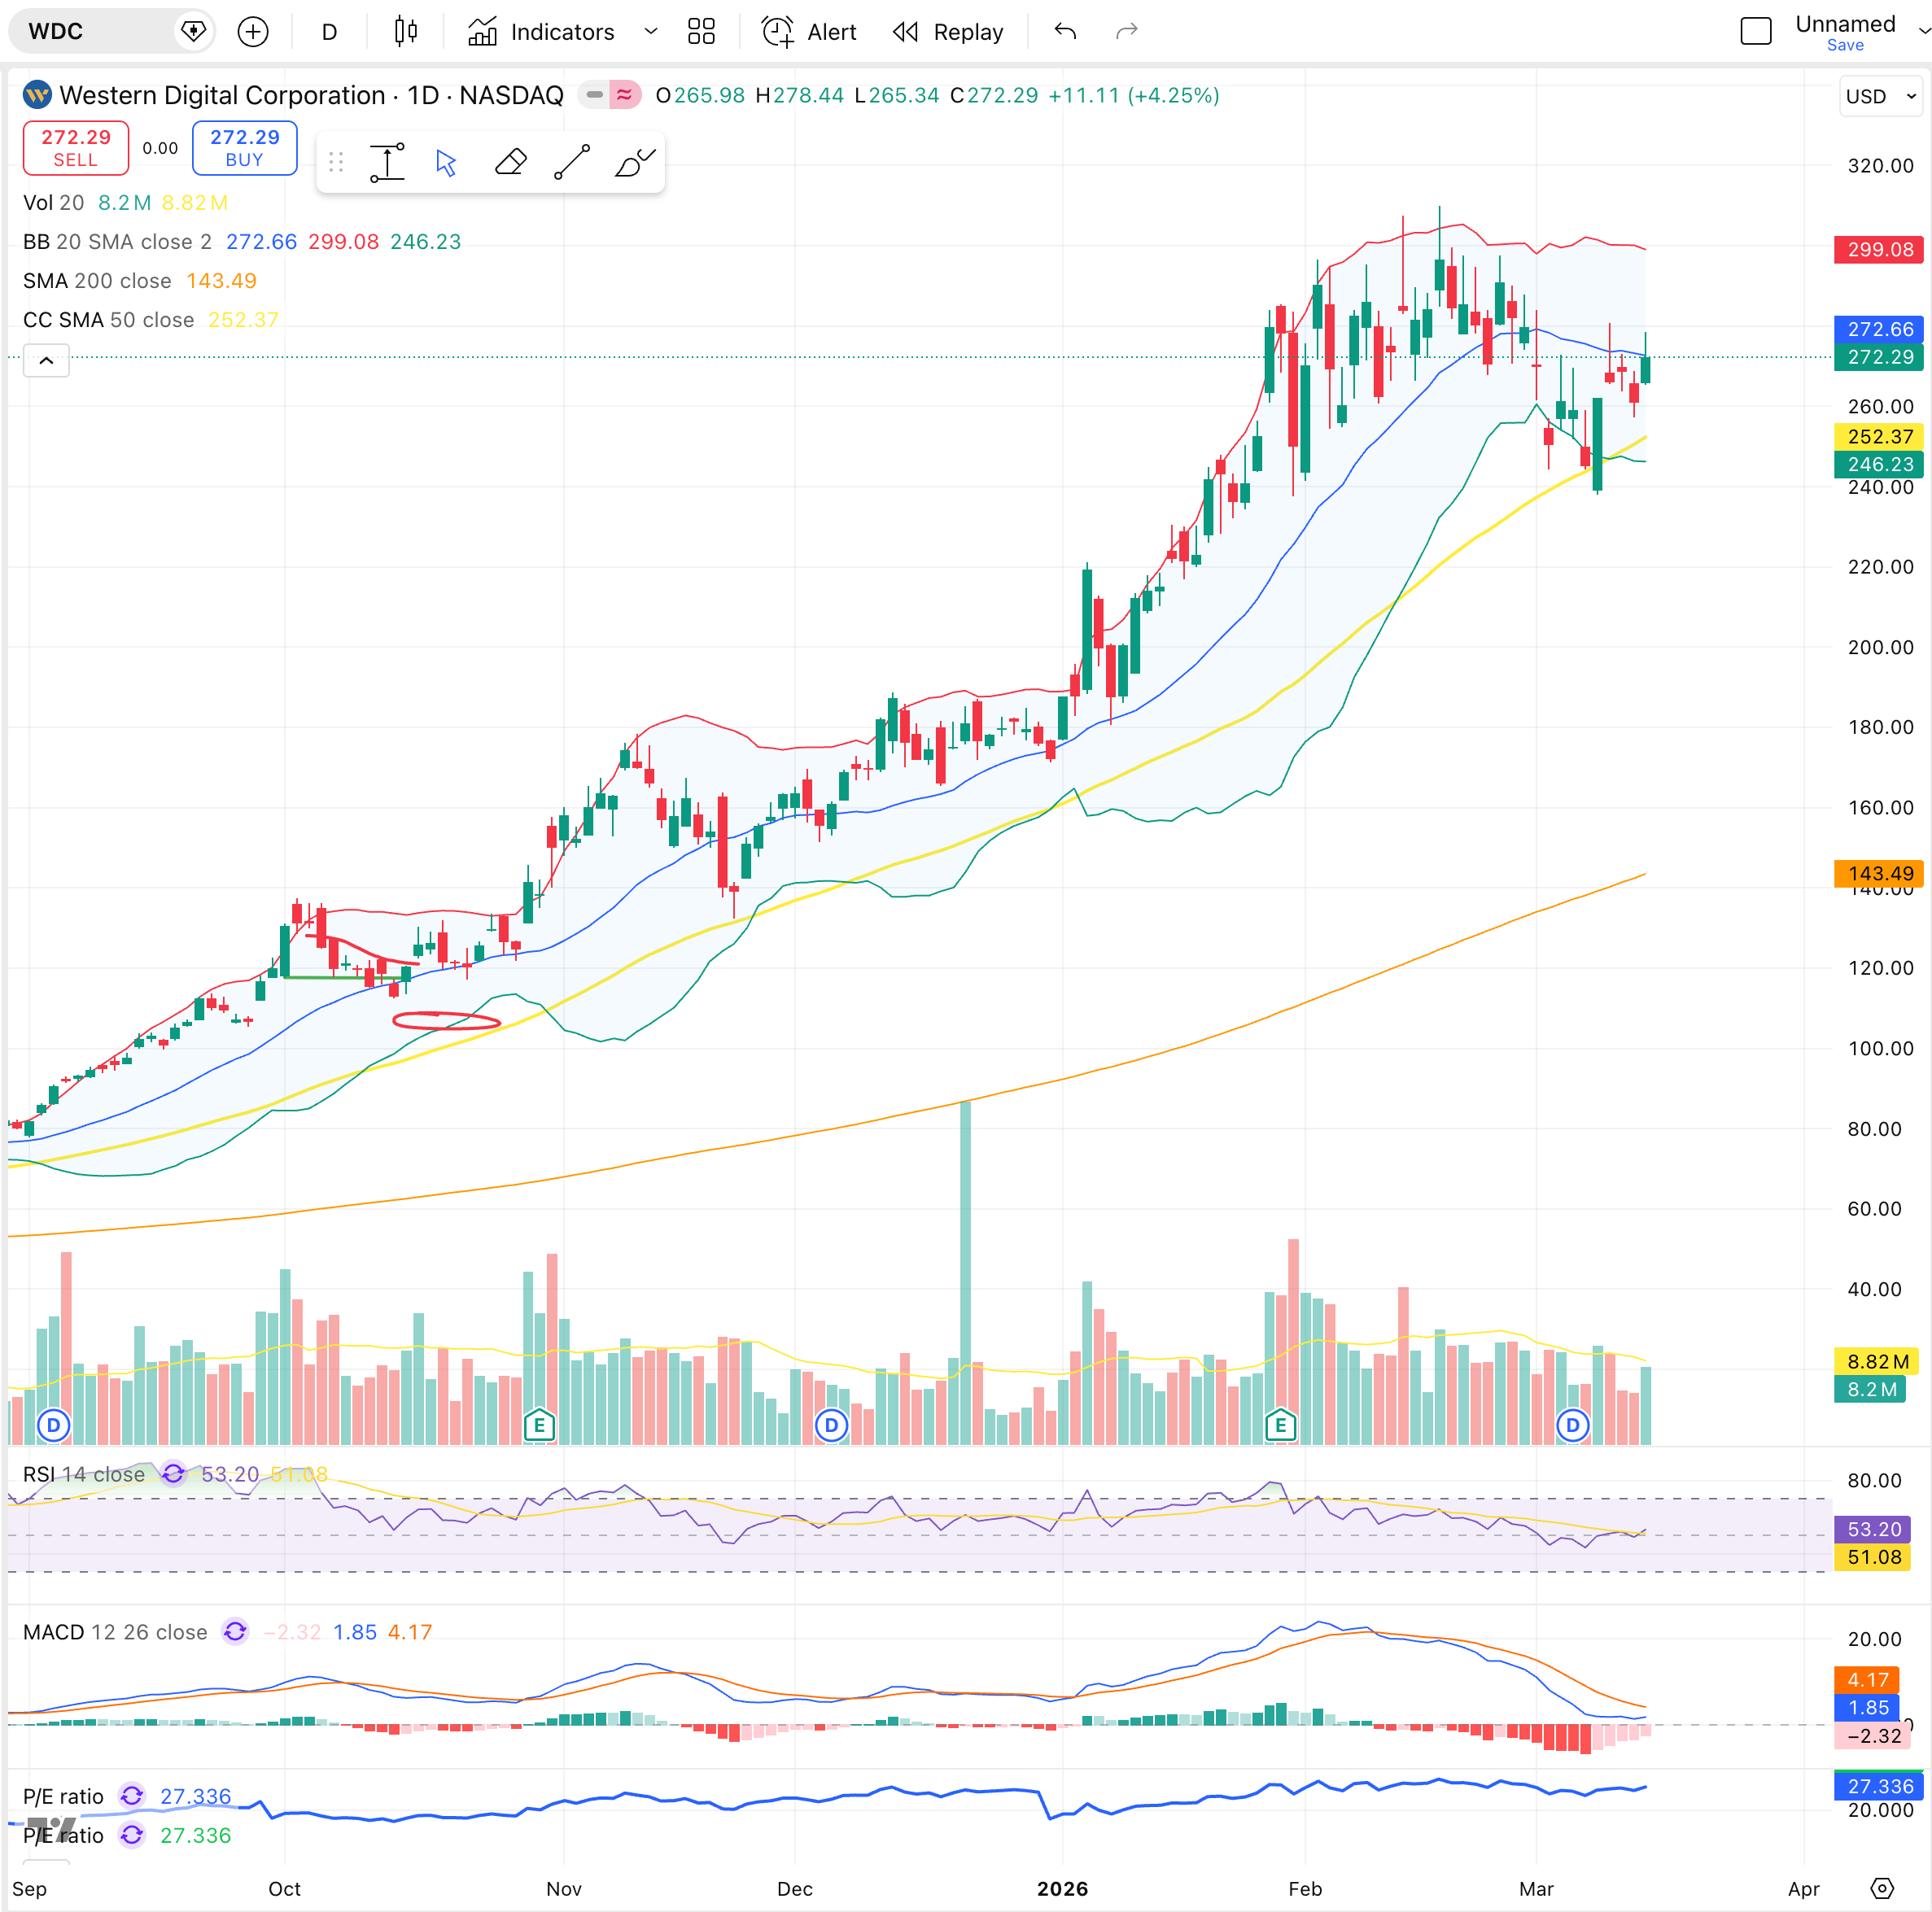Toggle the fullscreen square checkbox icon
This screenshot has height=1912, width=1932.
1755,32
